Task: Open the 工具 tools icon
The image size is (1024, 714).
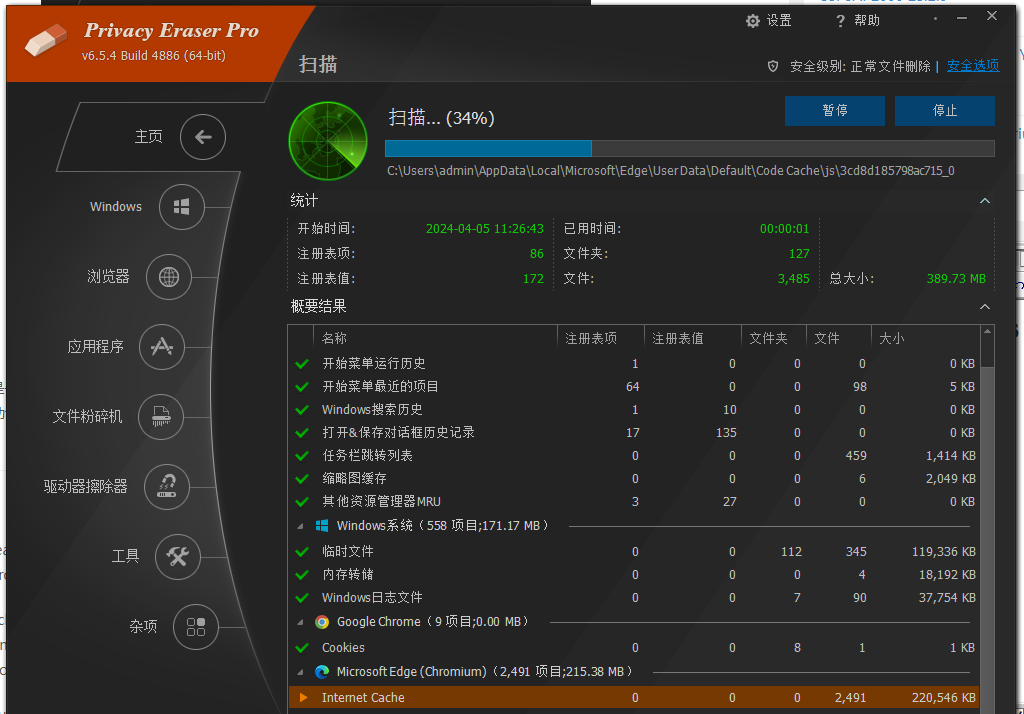Action: click(x=177, y=557)
